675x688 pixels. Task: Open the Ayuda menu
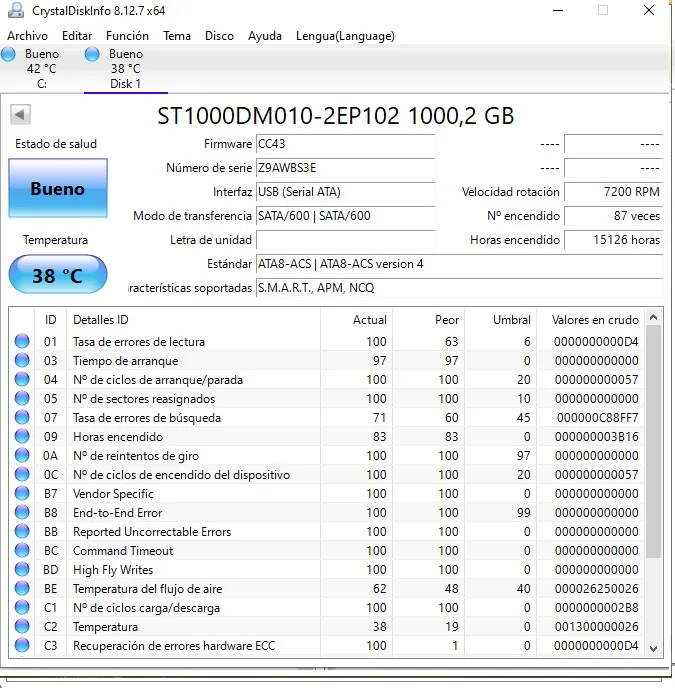tap(265, 36)
